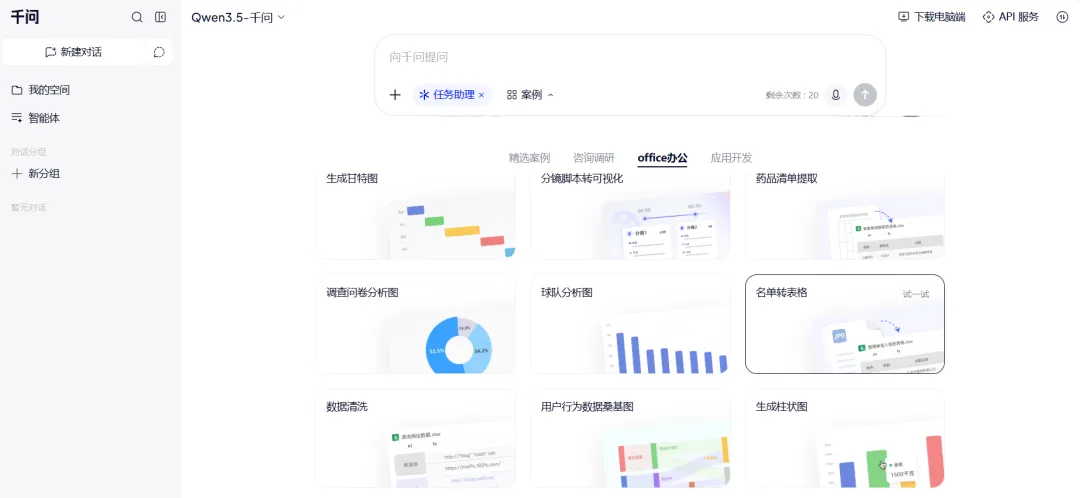
Task: Focus the 向千问提问 input field
Action: point(630,57)
